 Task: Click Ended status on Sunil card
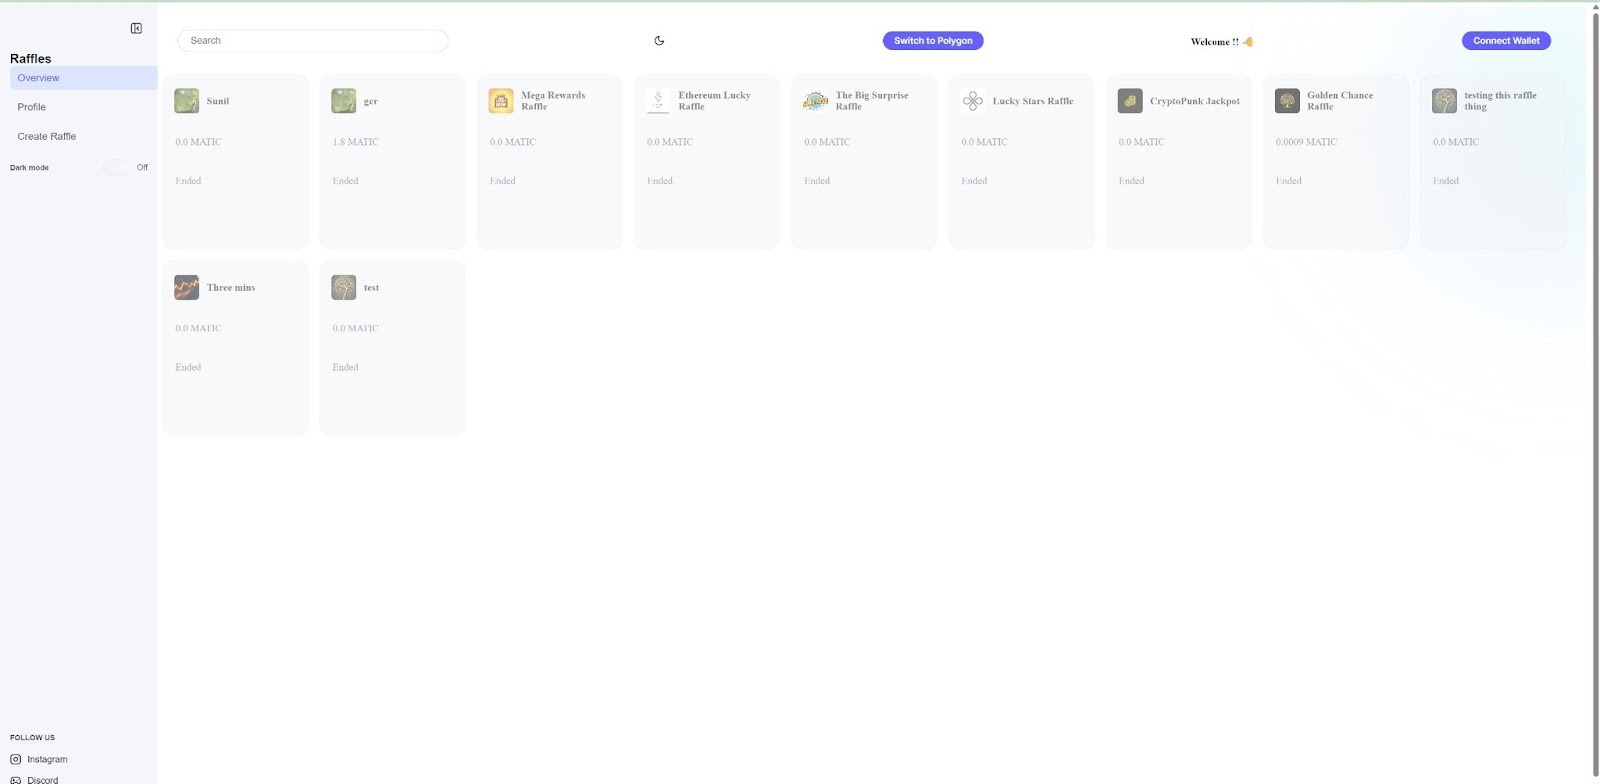pos(188,181)
